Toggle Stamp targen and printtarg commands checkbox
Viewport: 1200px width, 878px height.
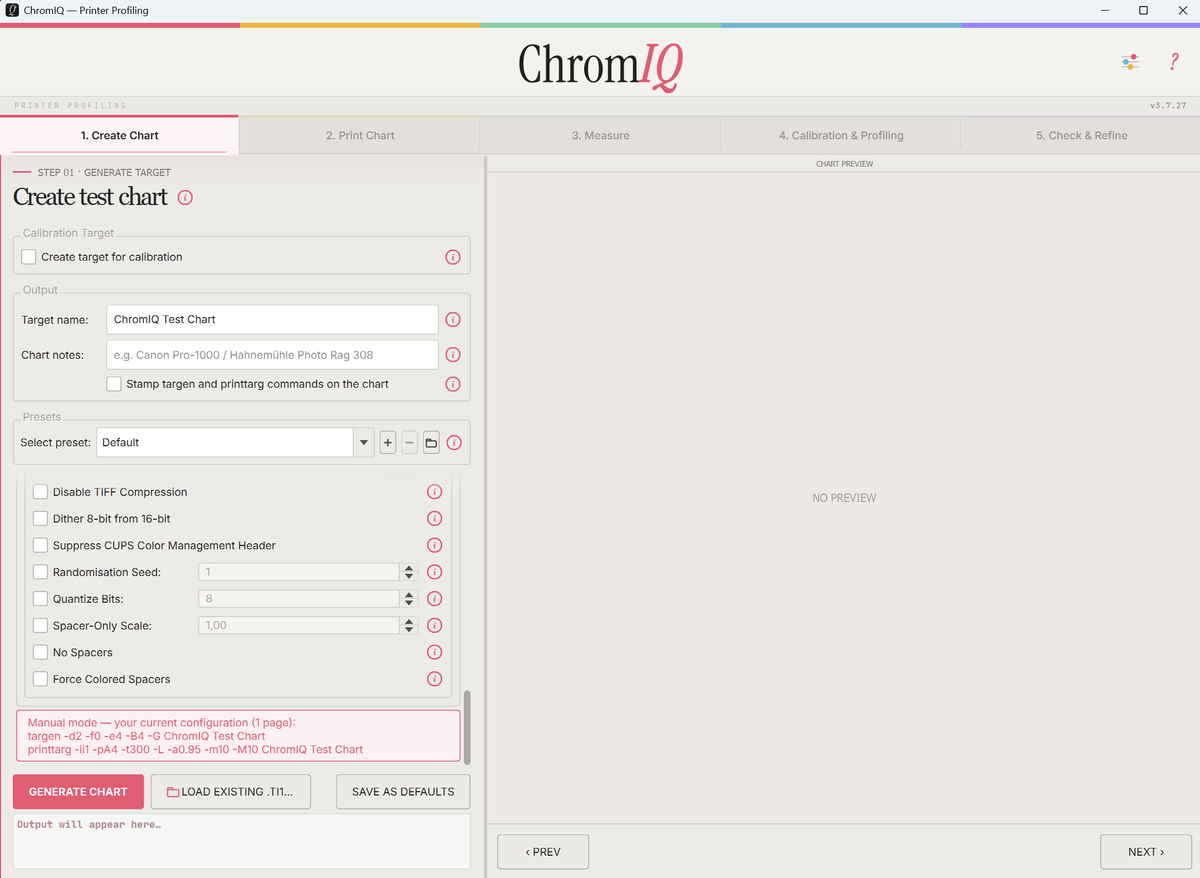click(114, 384)
